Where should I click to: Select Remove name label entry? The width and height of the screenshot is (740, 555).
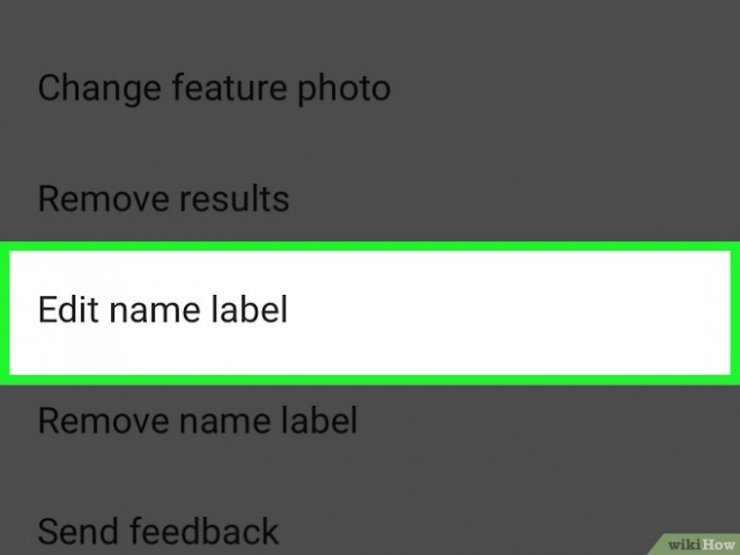point(370,420)
